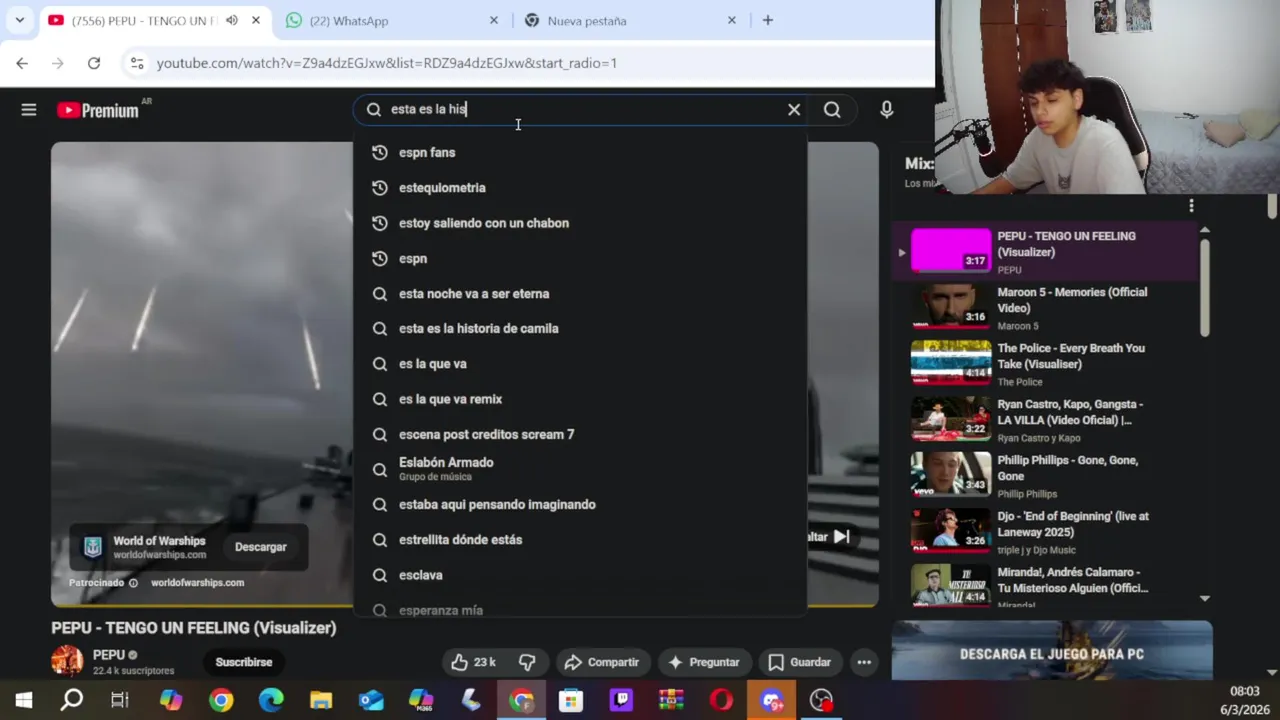The image size is (1280, 720).
Task: Select the 'esclava' suggestion
Action: pyautogui.click(x=580, y=575)
